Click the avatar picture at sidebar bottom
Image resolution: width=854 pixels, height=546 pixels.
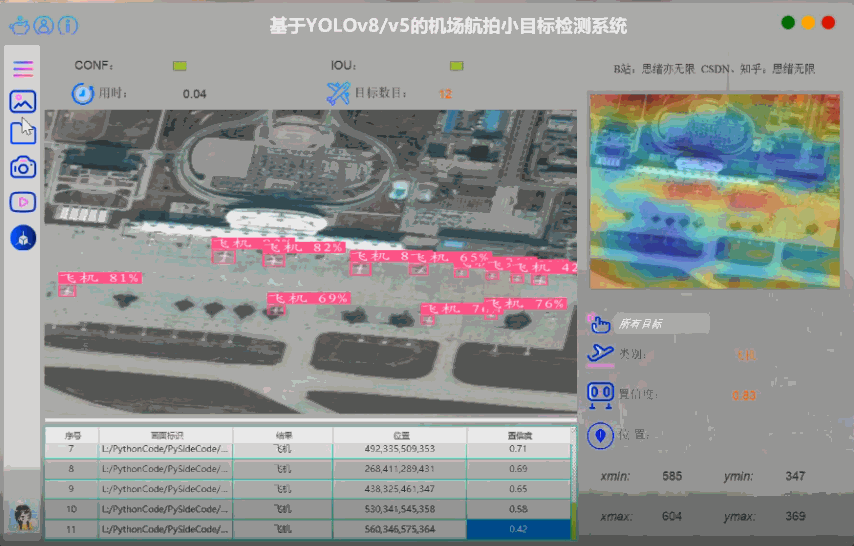[23, 516]
